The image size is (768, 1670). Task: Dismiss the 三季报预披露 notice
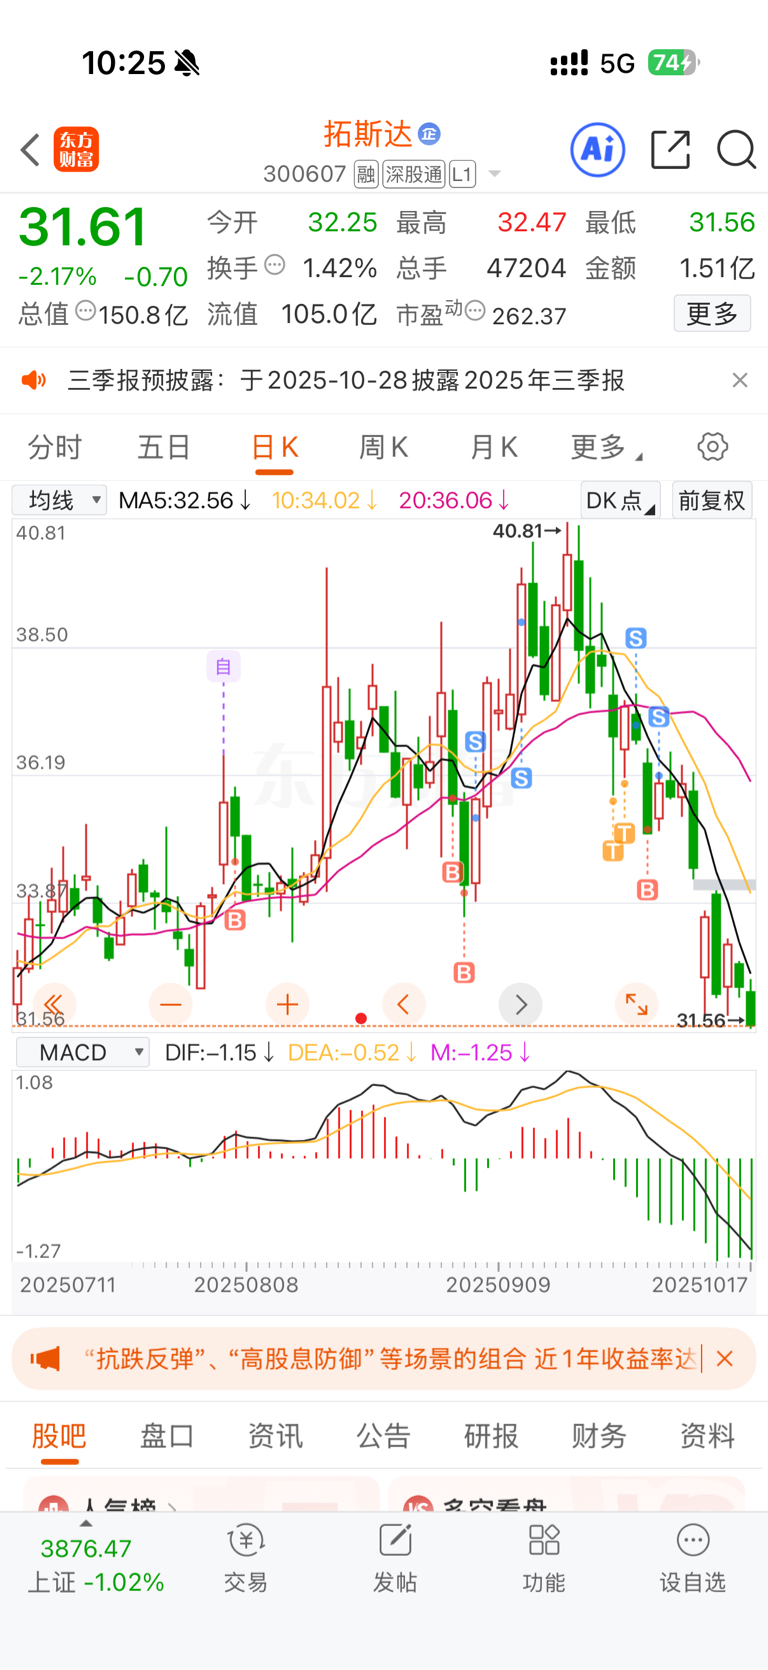pos(740,380)
